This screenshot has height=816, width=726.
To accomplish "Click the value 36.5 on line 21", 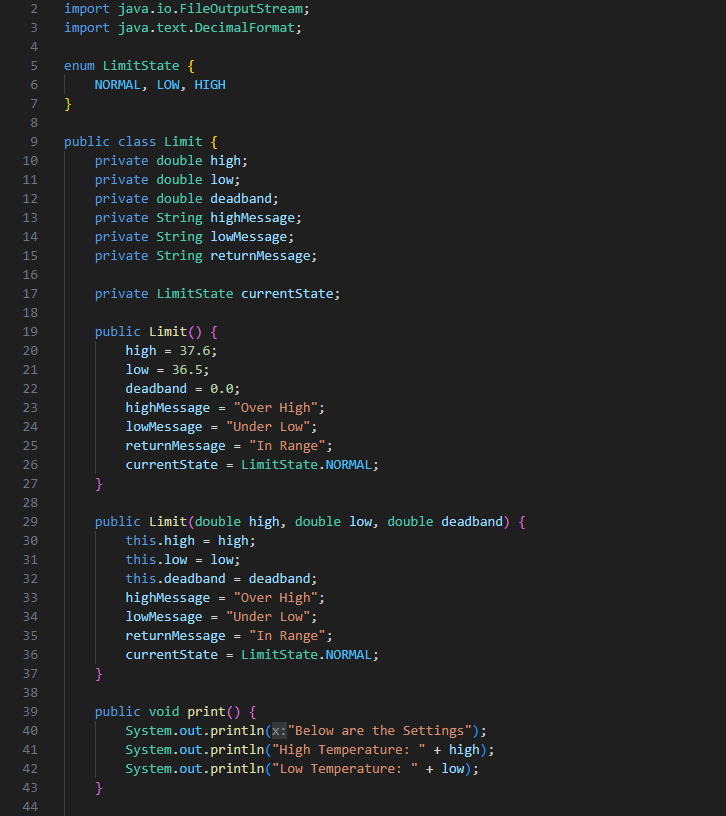I will coord(187,370).
